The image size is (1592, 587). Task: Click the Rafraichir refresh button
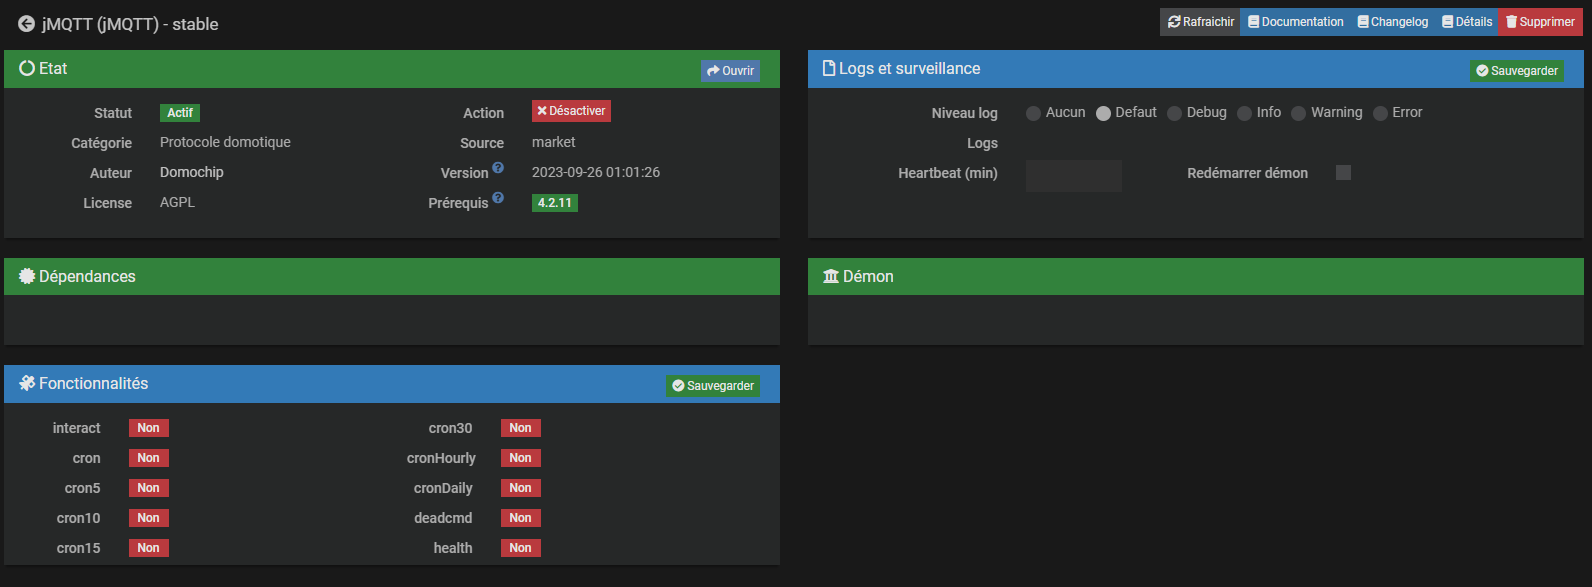coord(1200,22)
